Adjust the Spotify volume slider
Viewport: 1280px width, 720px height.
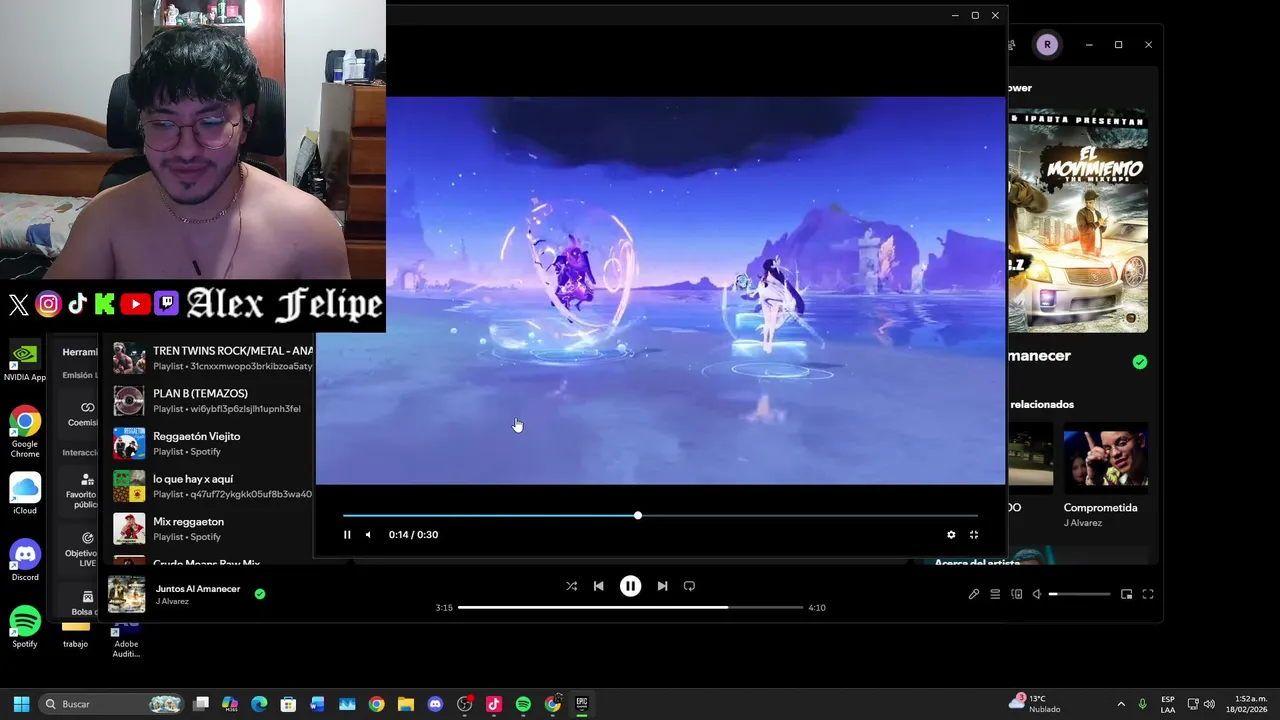1079,594
